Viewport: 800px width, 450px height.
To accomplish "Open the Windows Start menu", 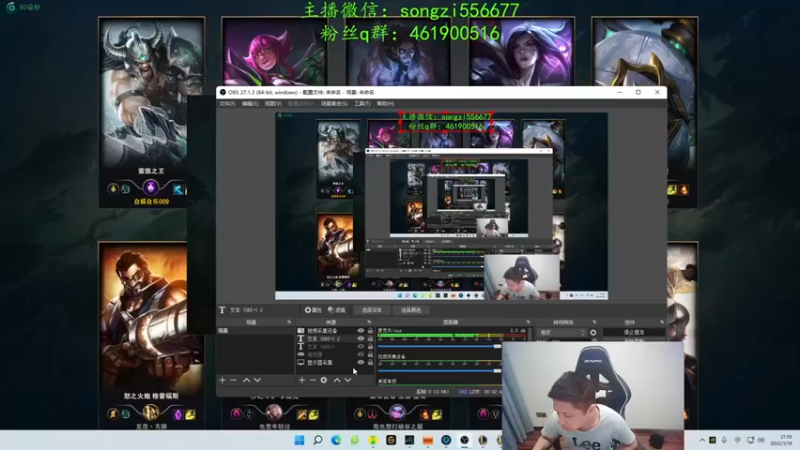I will point(299,440).
